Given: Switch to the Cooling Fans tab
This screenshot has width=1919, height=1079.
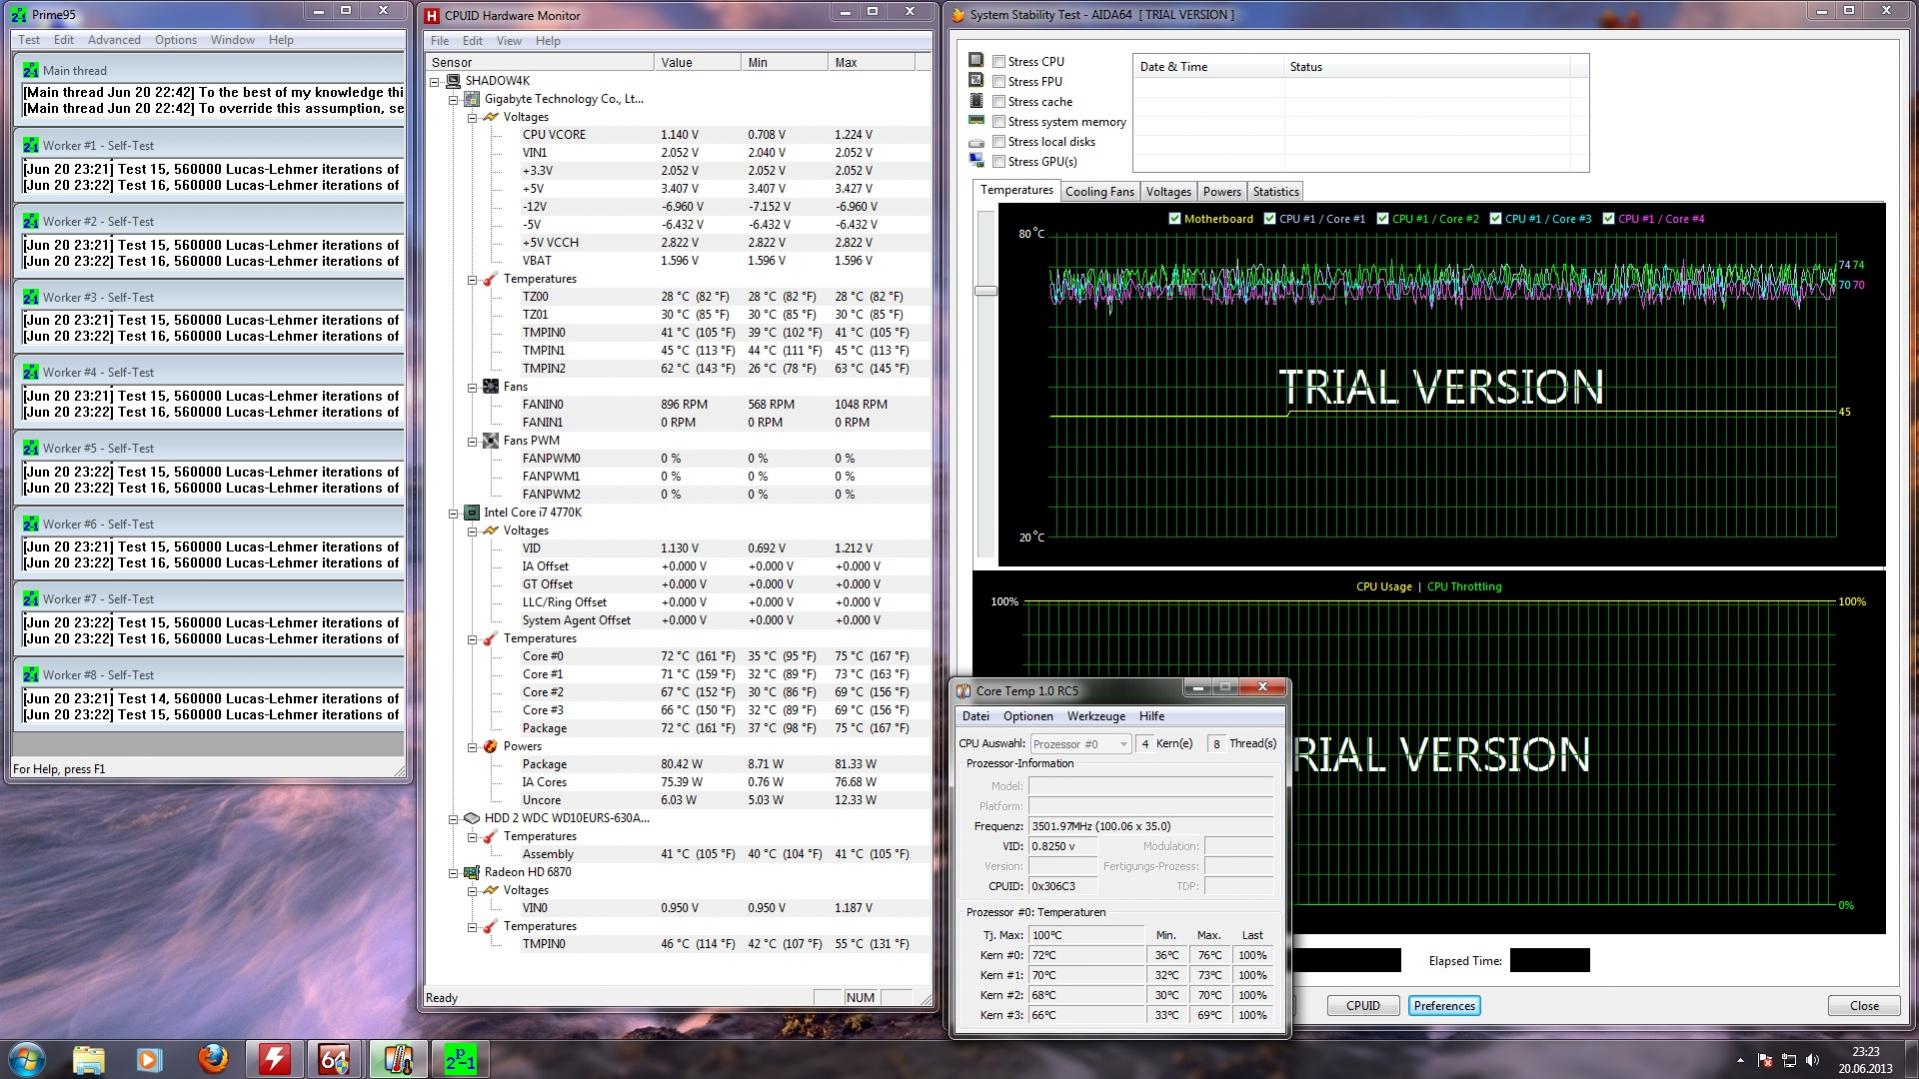Looking at the screenshot, I should [1100, 192].
